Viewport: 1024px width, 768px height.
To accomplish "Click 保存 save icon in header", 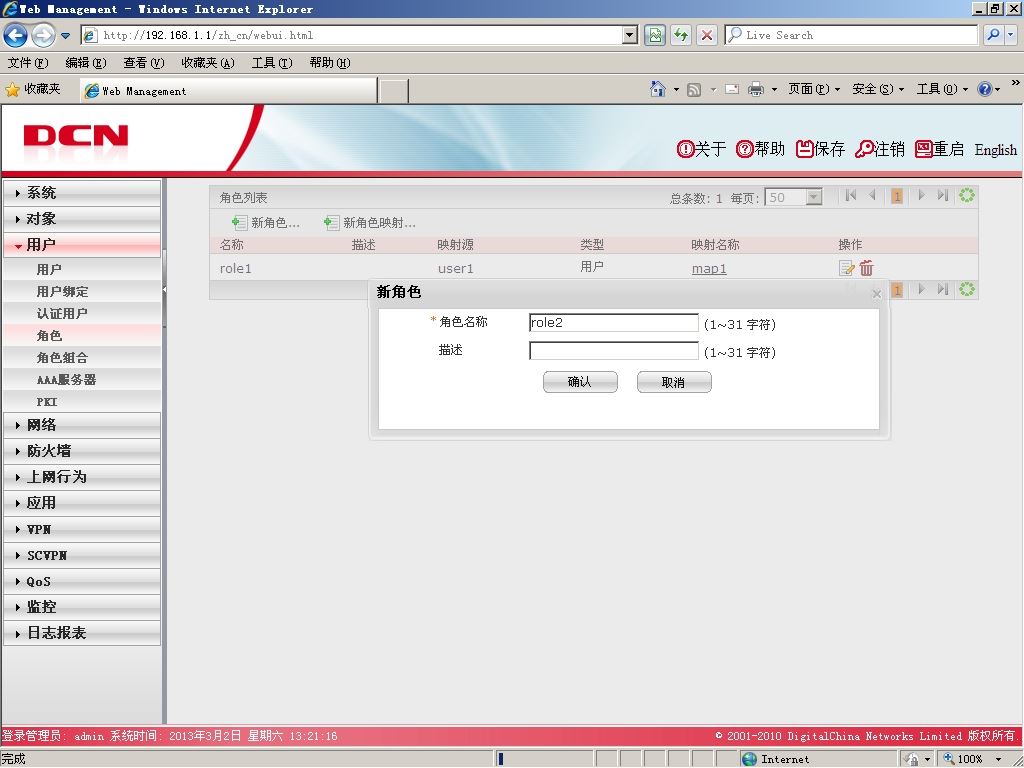I will pyautogui.click(x=820, y=149).
